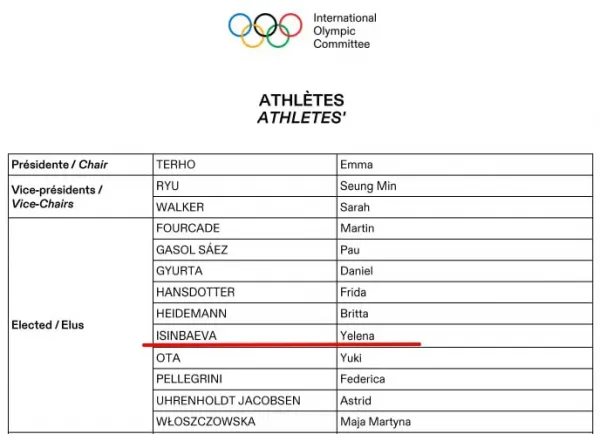Select the ATHLÈTES heading

(x=301, y=101)
